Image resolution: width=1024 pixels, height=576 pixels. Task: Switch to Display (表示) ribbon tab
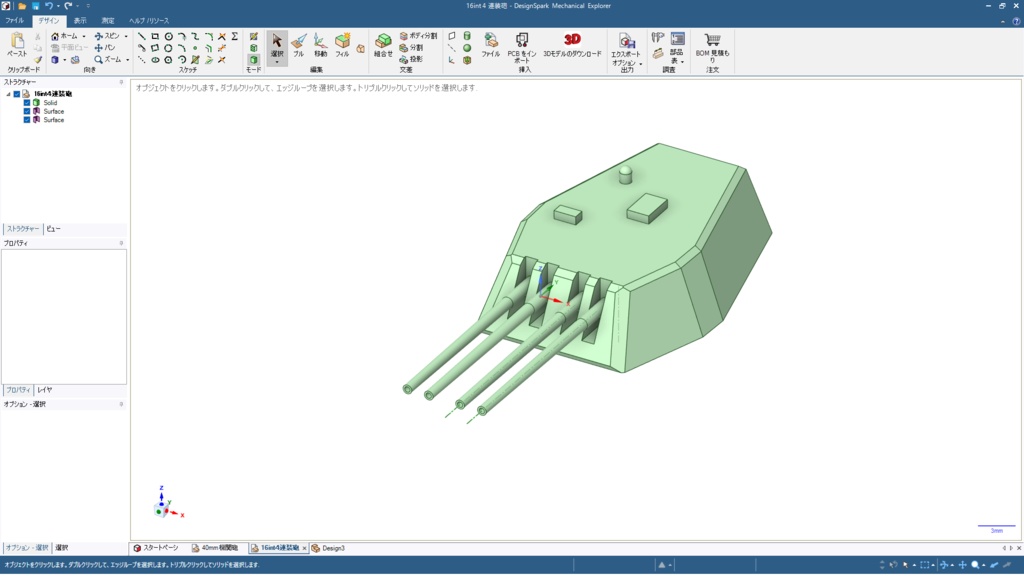click(x=80, y=21)
